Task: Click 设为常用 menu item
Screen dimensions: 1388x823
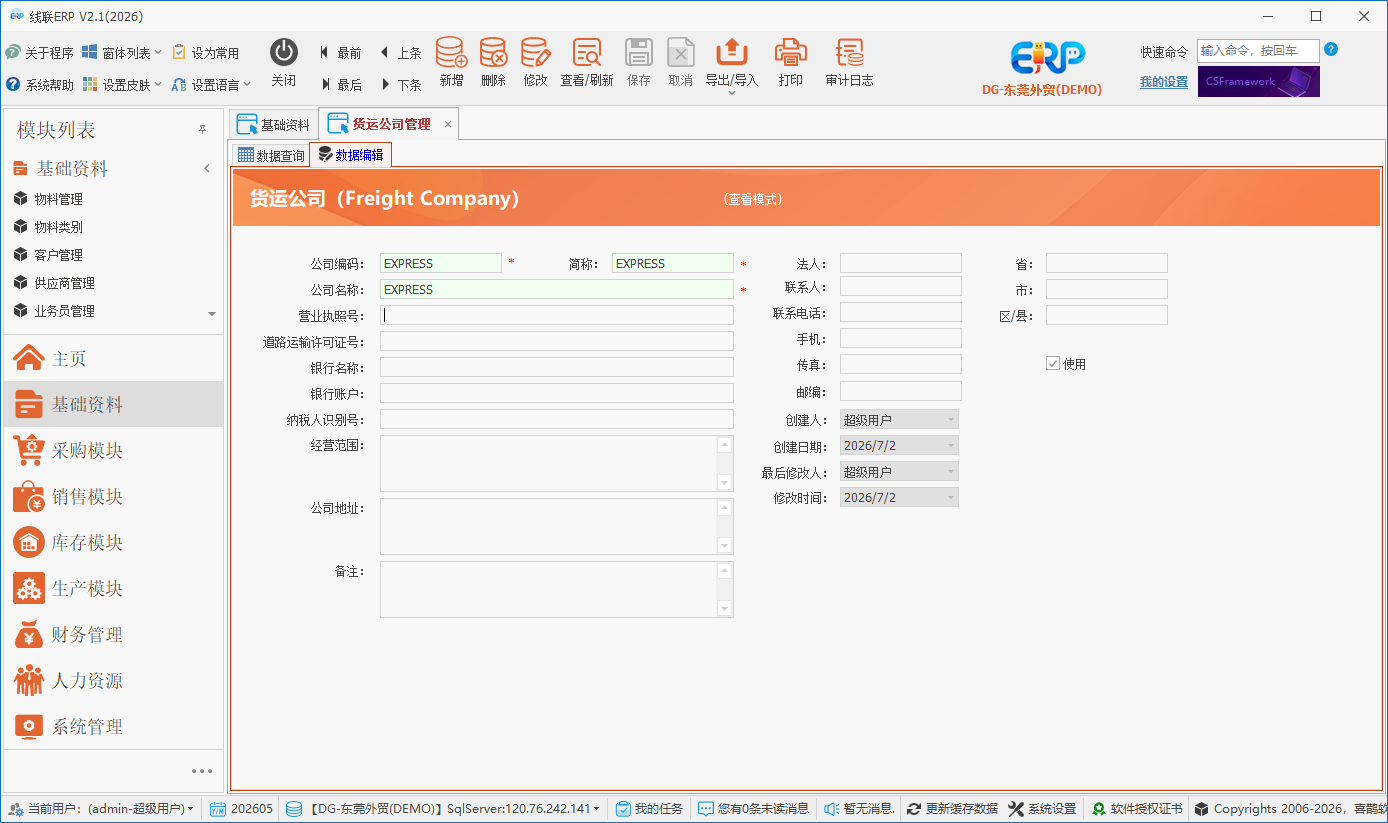Action: point(206,53)
